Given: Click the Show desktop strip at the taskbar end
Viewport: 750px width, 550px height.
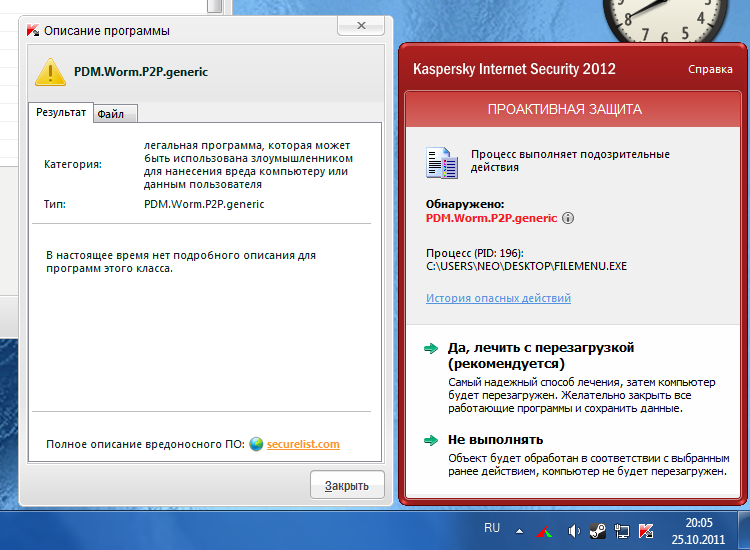Looking at the screenshot, I should 744,530.
